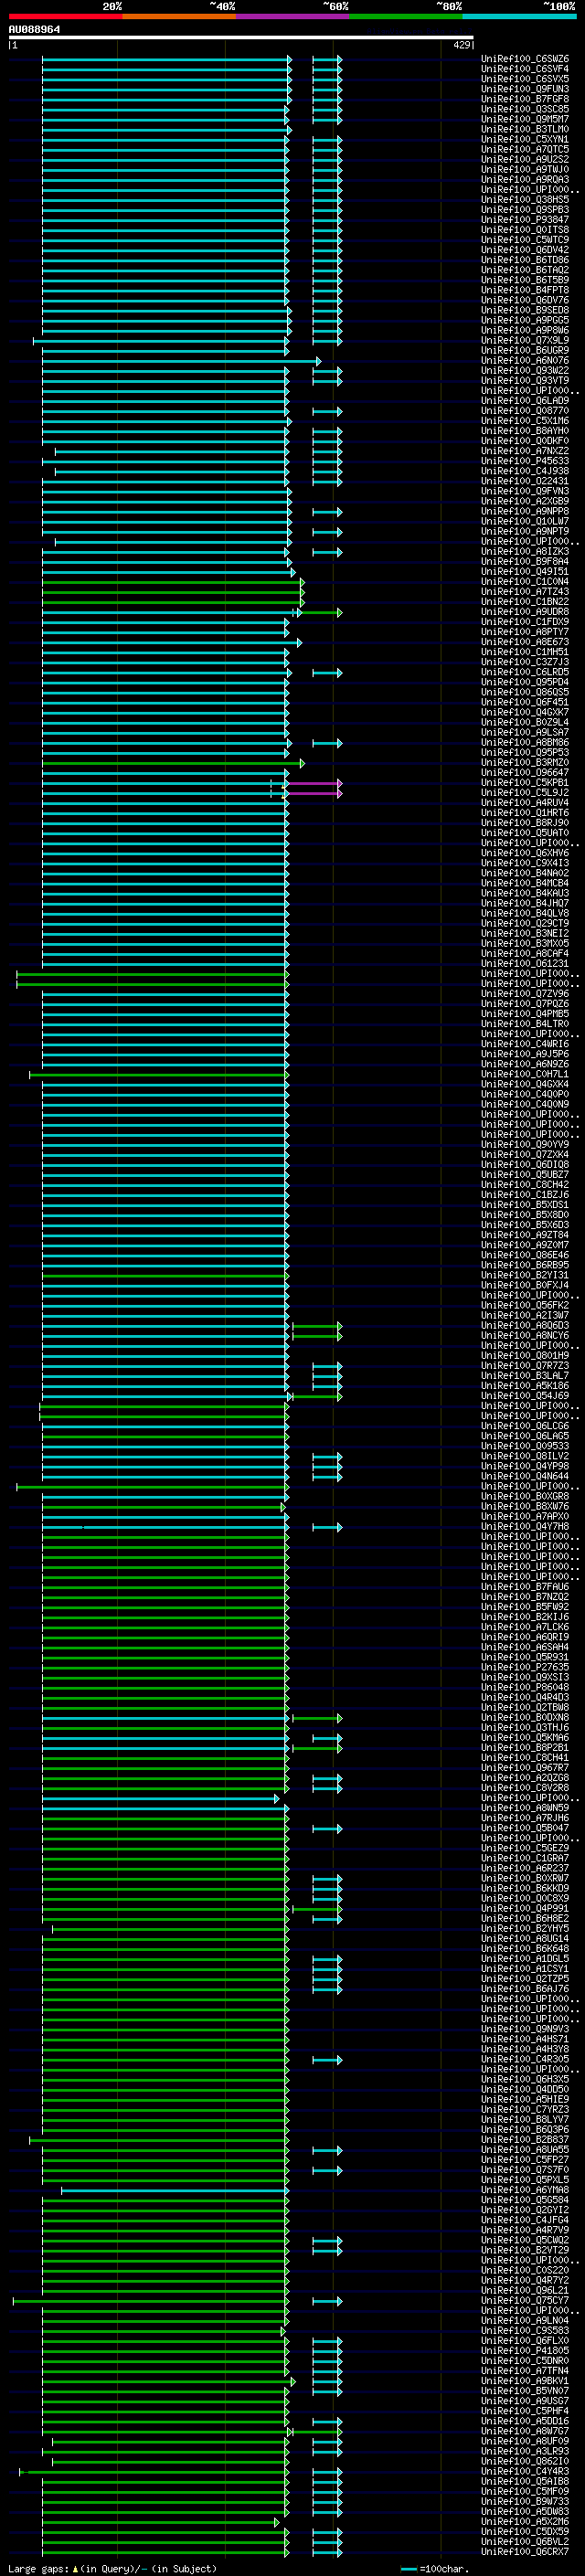Open hit UniRef100_A4RUV4
This screenshot has height=2576, width=585.
525,803
